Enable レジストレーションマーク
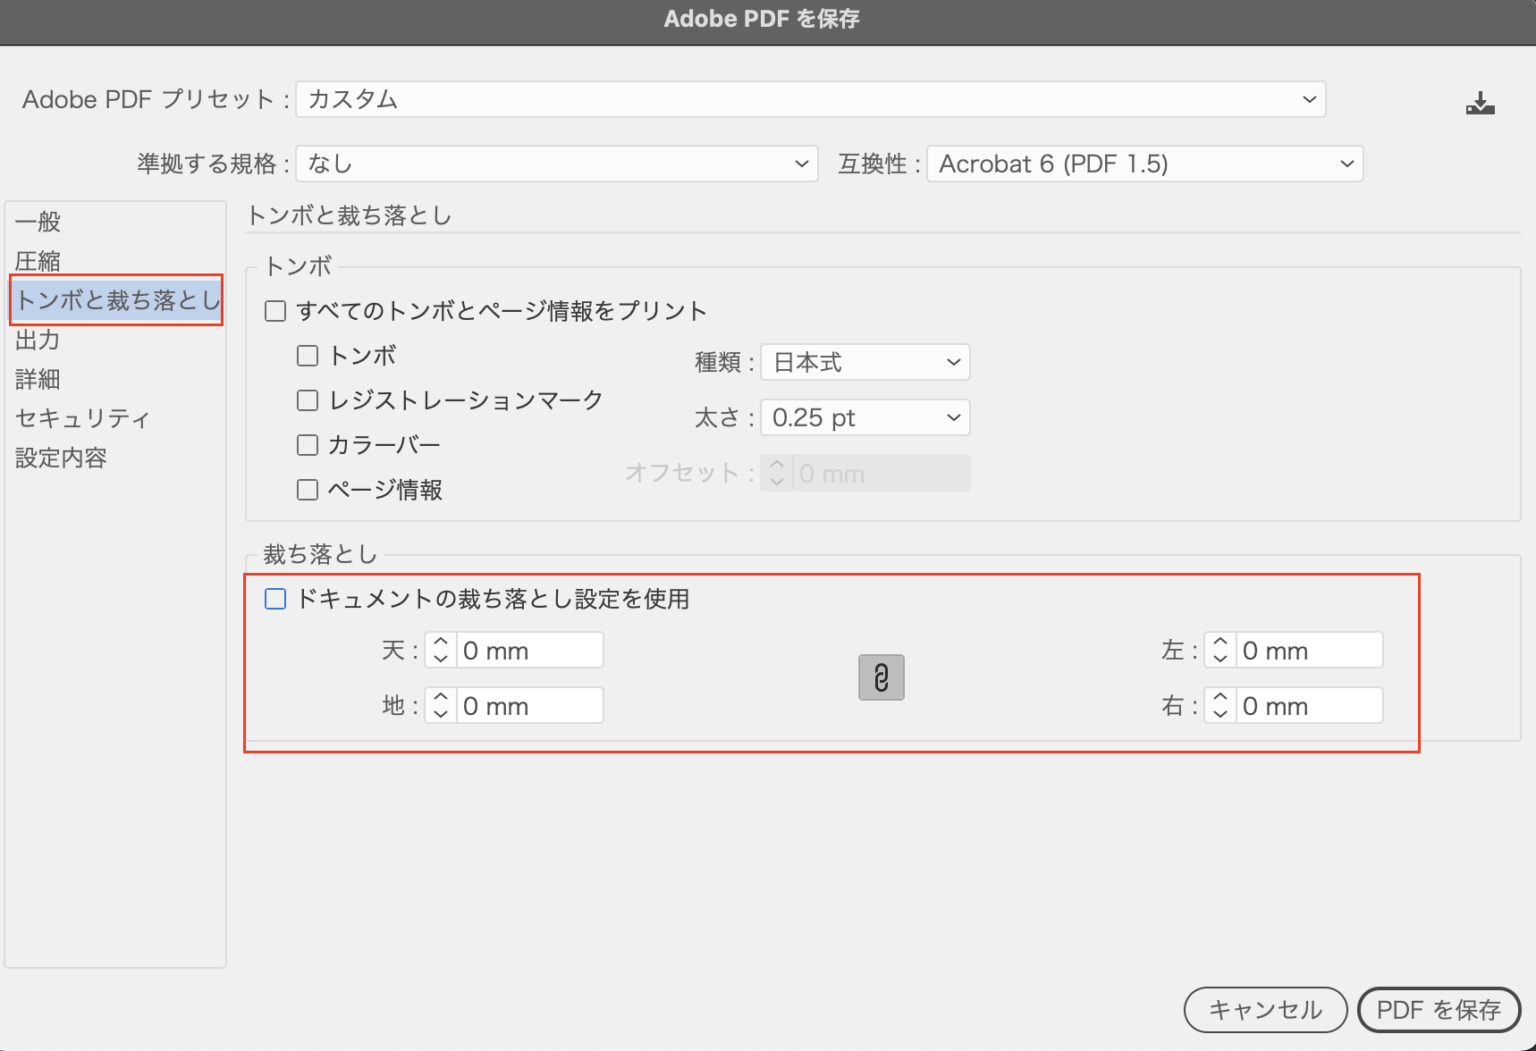Screen dimensions: 1536x1051 [x=307, y=400]
